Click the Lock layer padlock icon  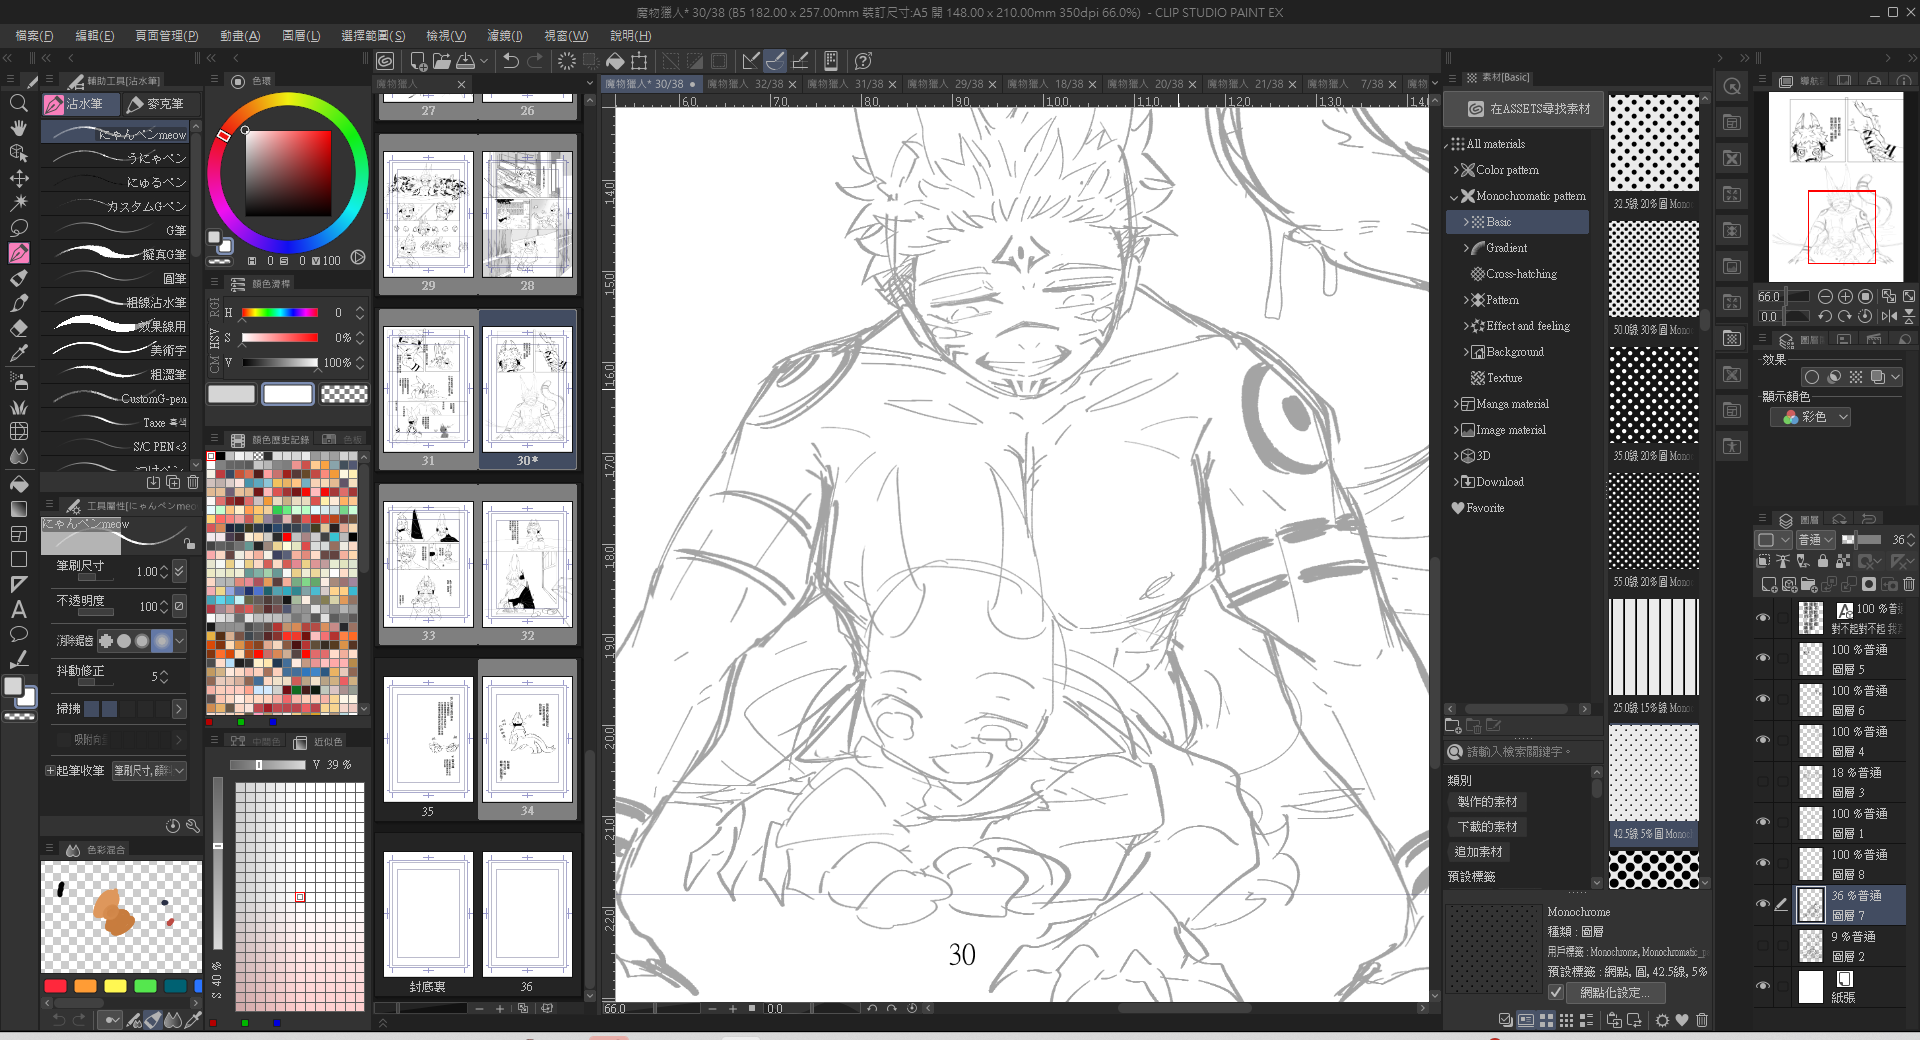pos(1822,562)
